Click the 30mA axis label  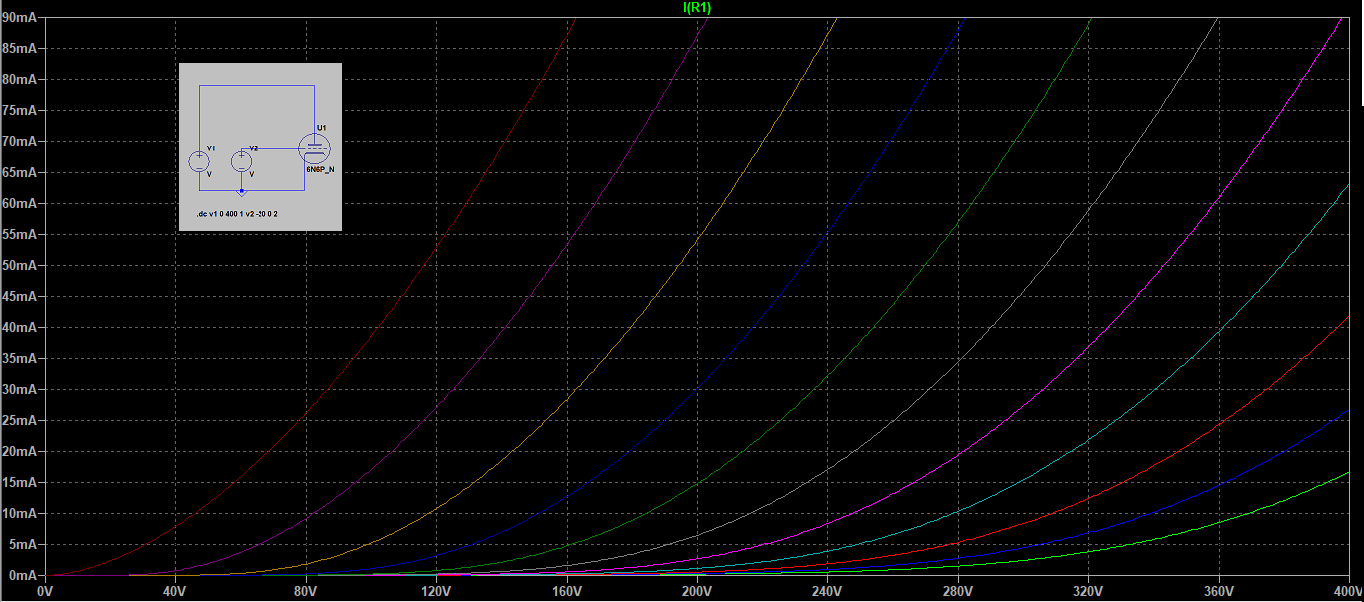tap(19, 389)
